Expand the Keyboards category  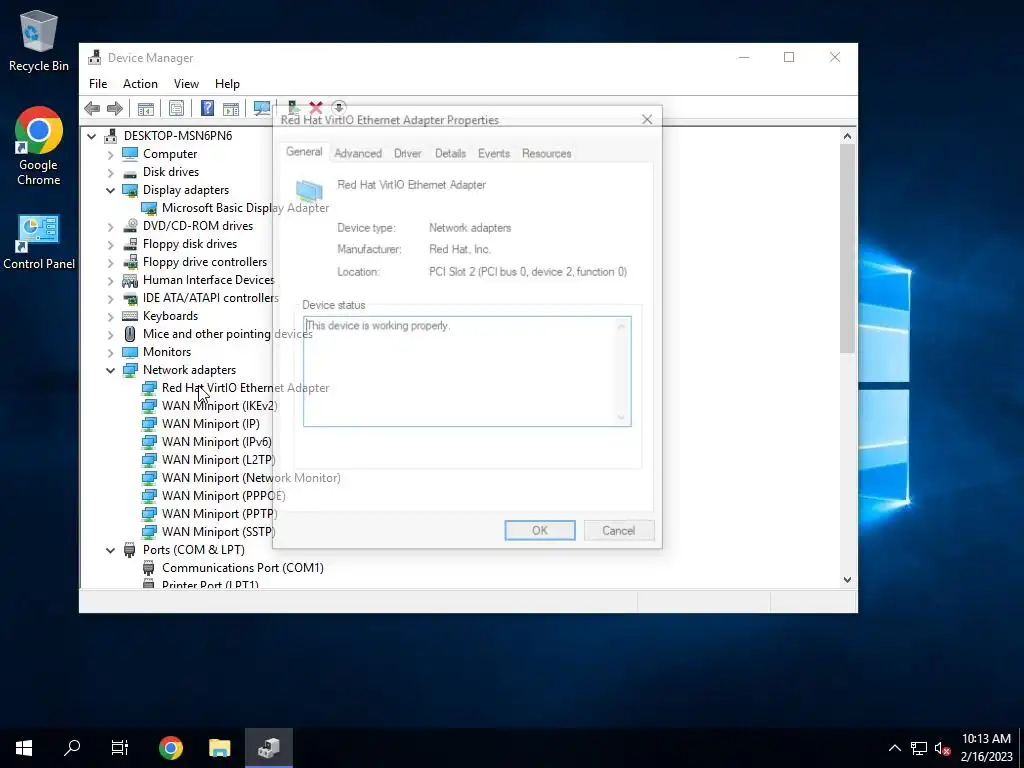(x=110, y=316)
